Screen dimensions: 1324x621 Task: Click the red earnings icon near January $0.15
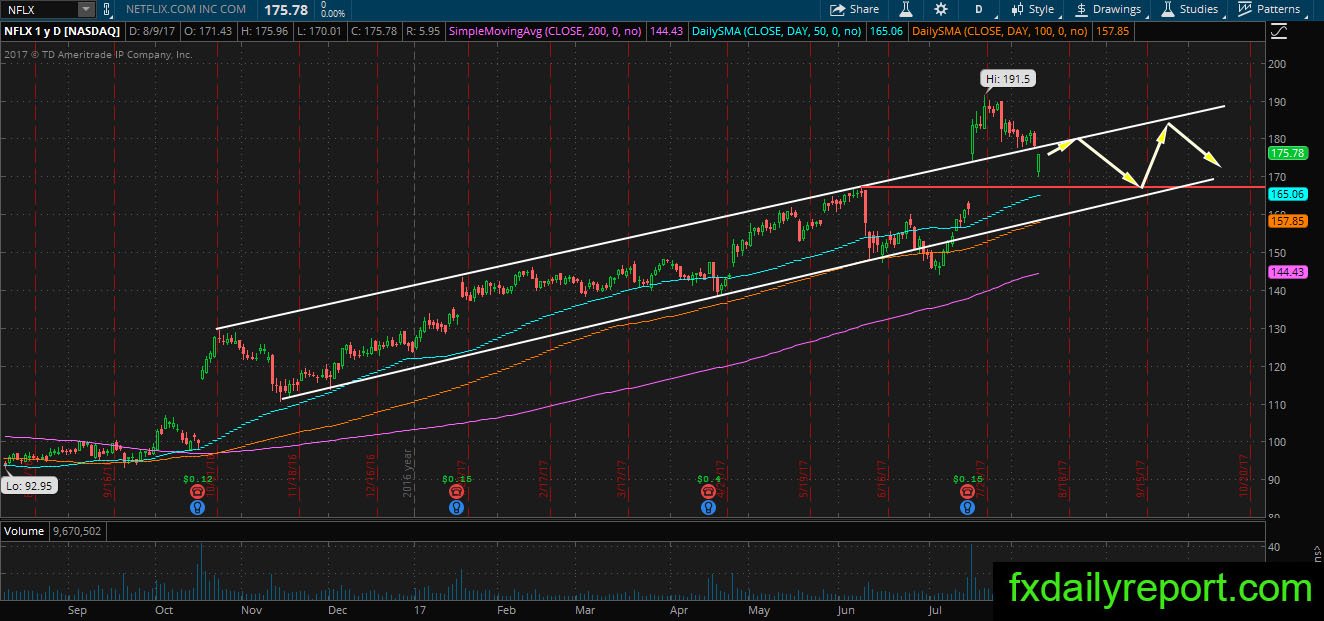point(456,491)
